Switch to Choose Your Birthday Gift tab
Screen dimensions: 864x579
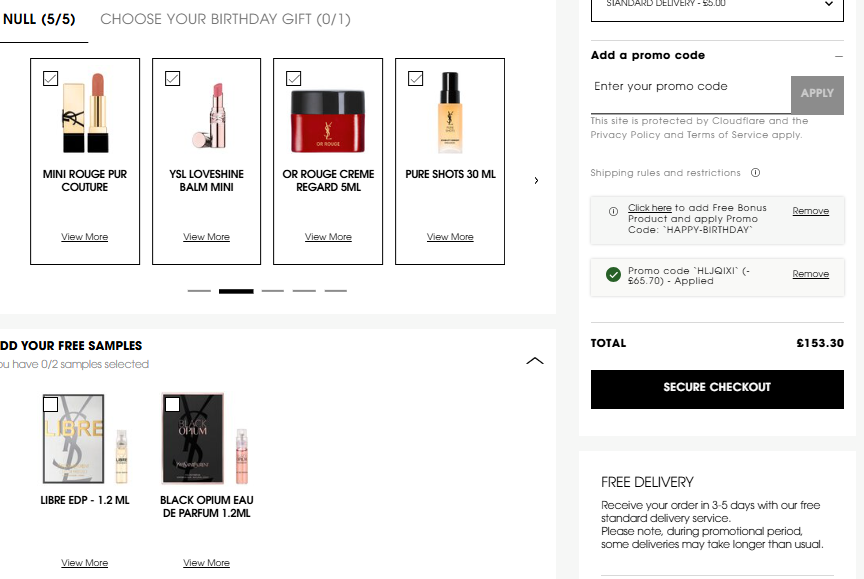[225, 19]
